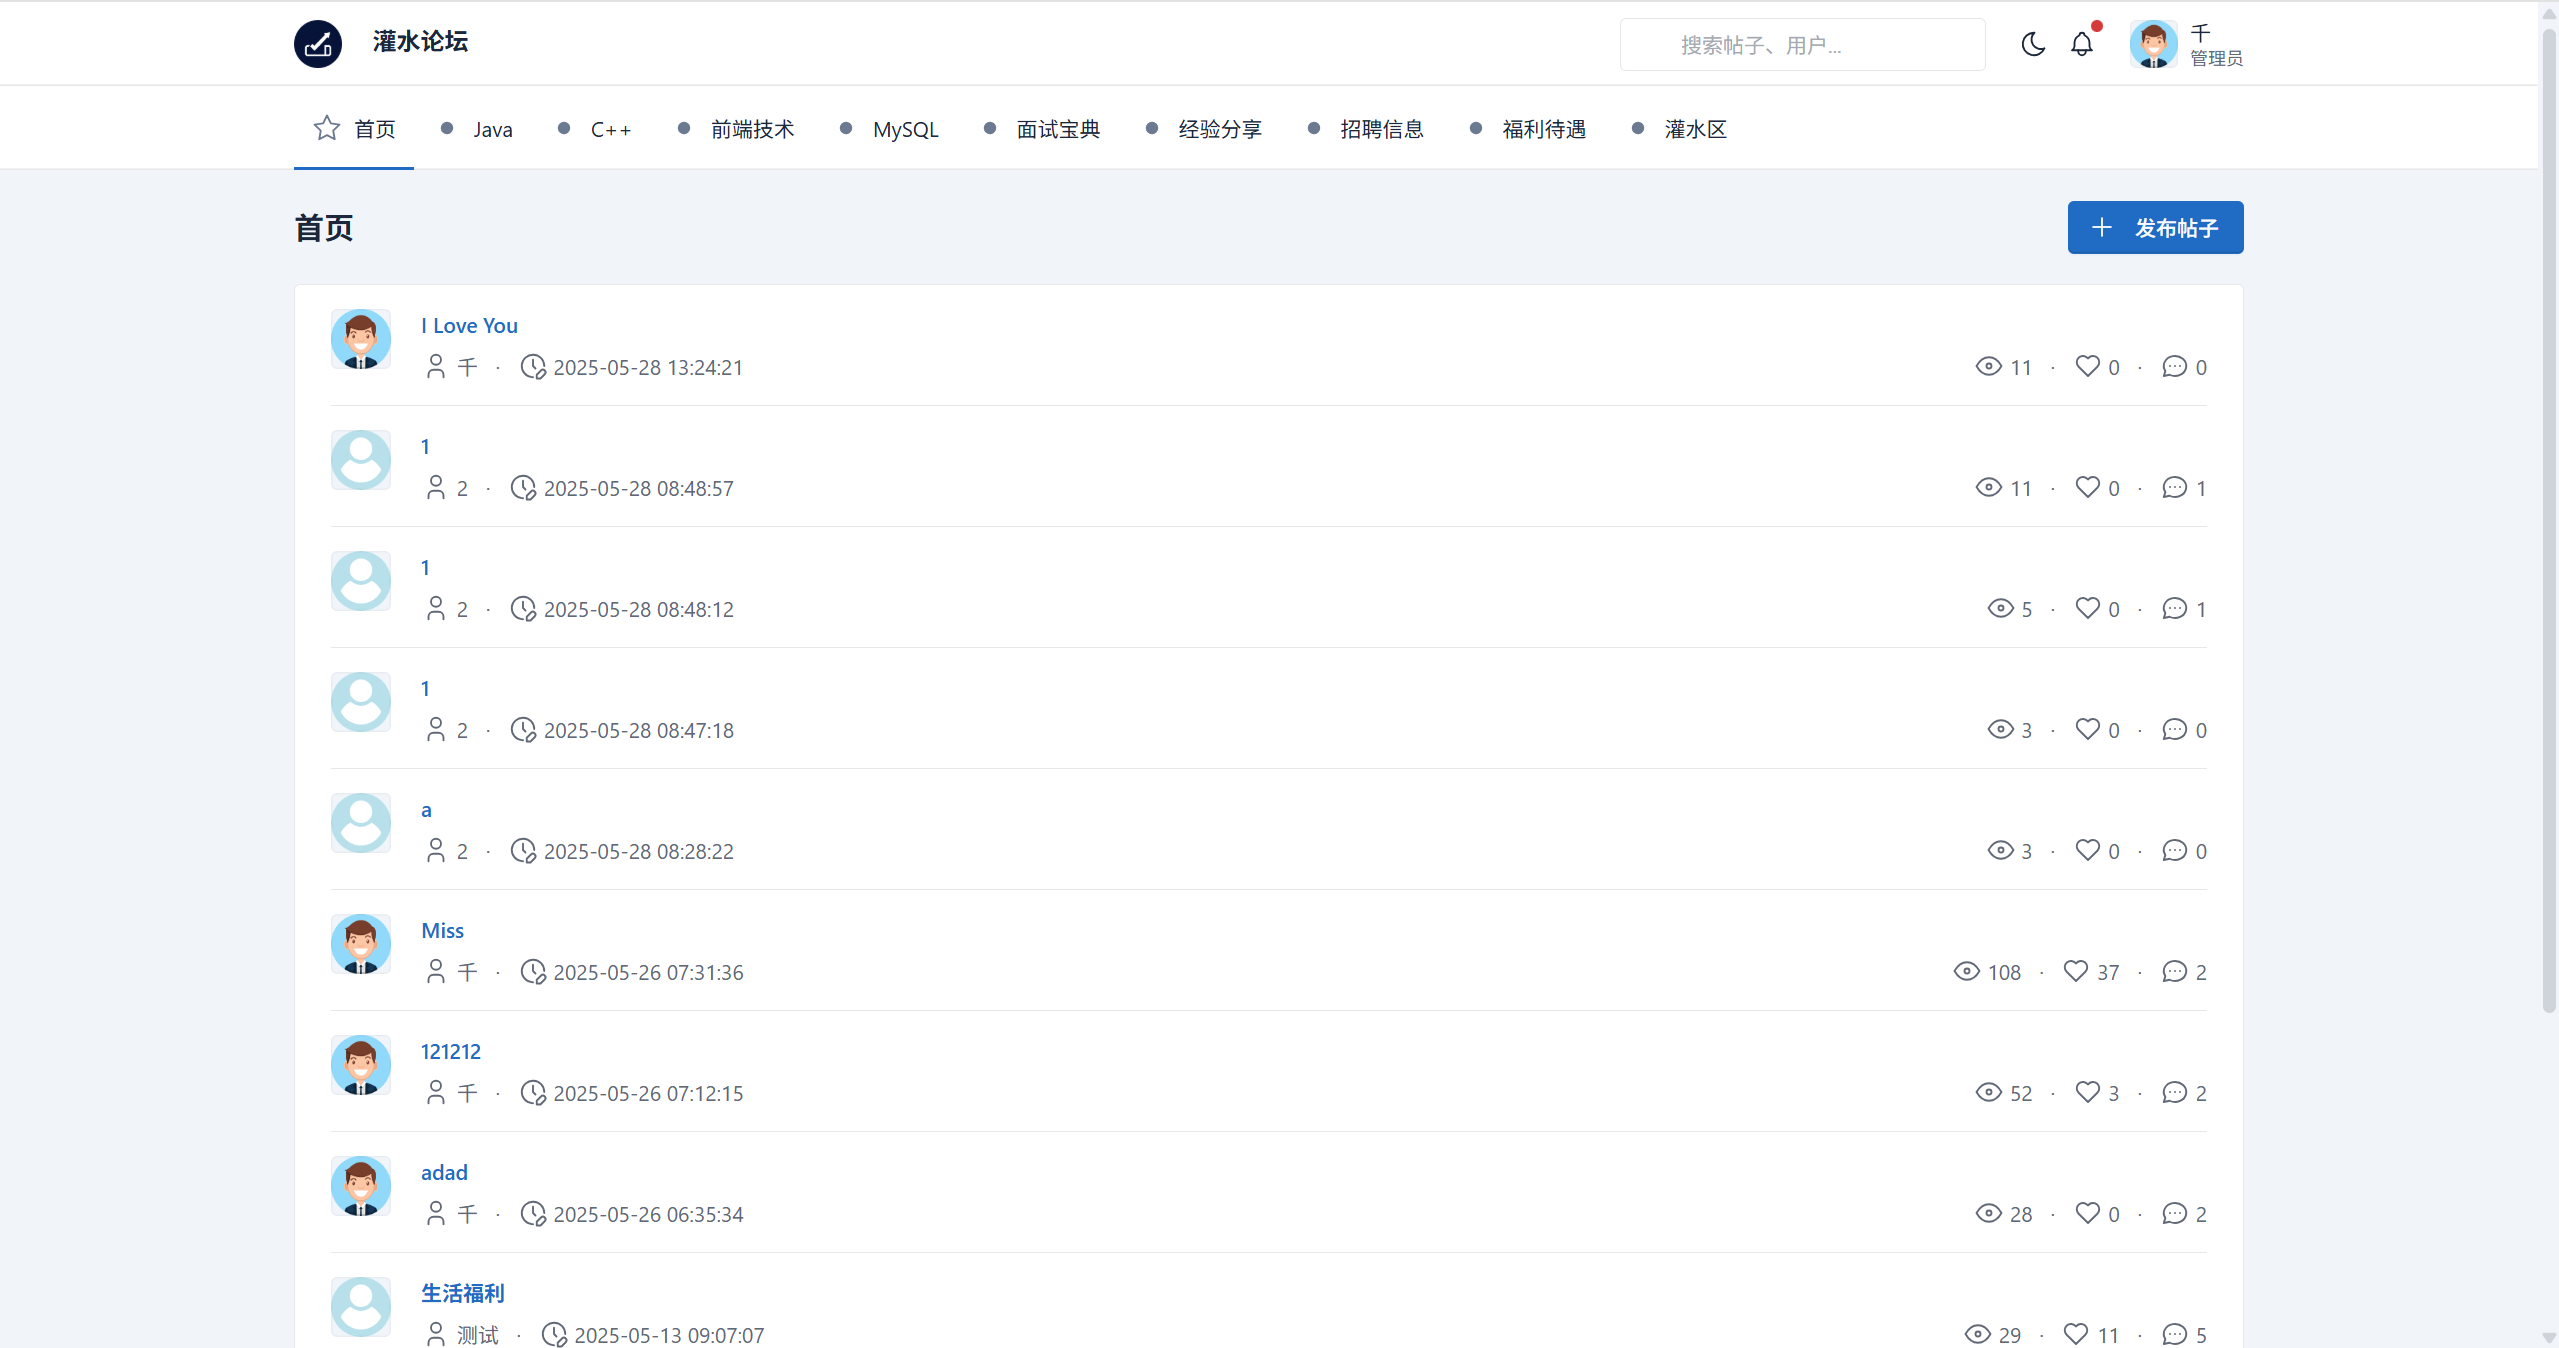Image resolution: width=2559 pixels, height=1348 pixels.
Task: Open admin user avatar menu in header
Action: tap(2153, 44)
